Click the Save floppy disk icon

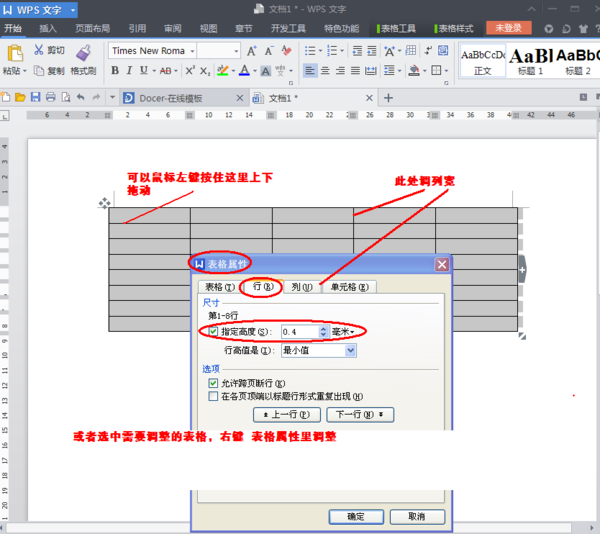(35, 97)
